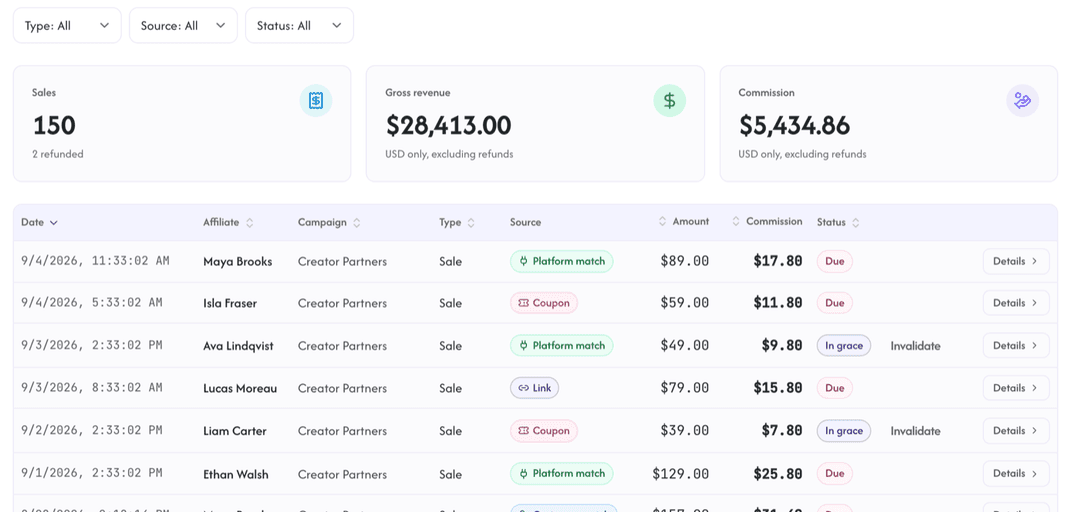Click Coupon badge in Isla Fraser row

coord(543,303)
